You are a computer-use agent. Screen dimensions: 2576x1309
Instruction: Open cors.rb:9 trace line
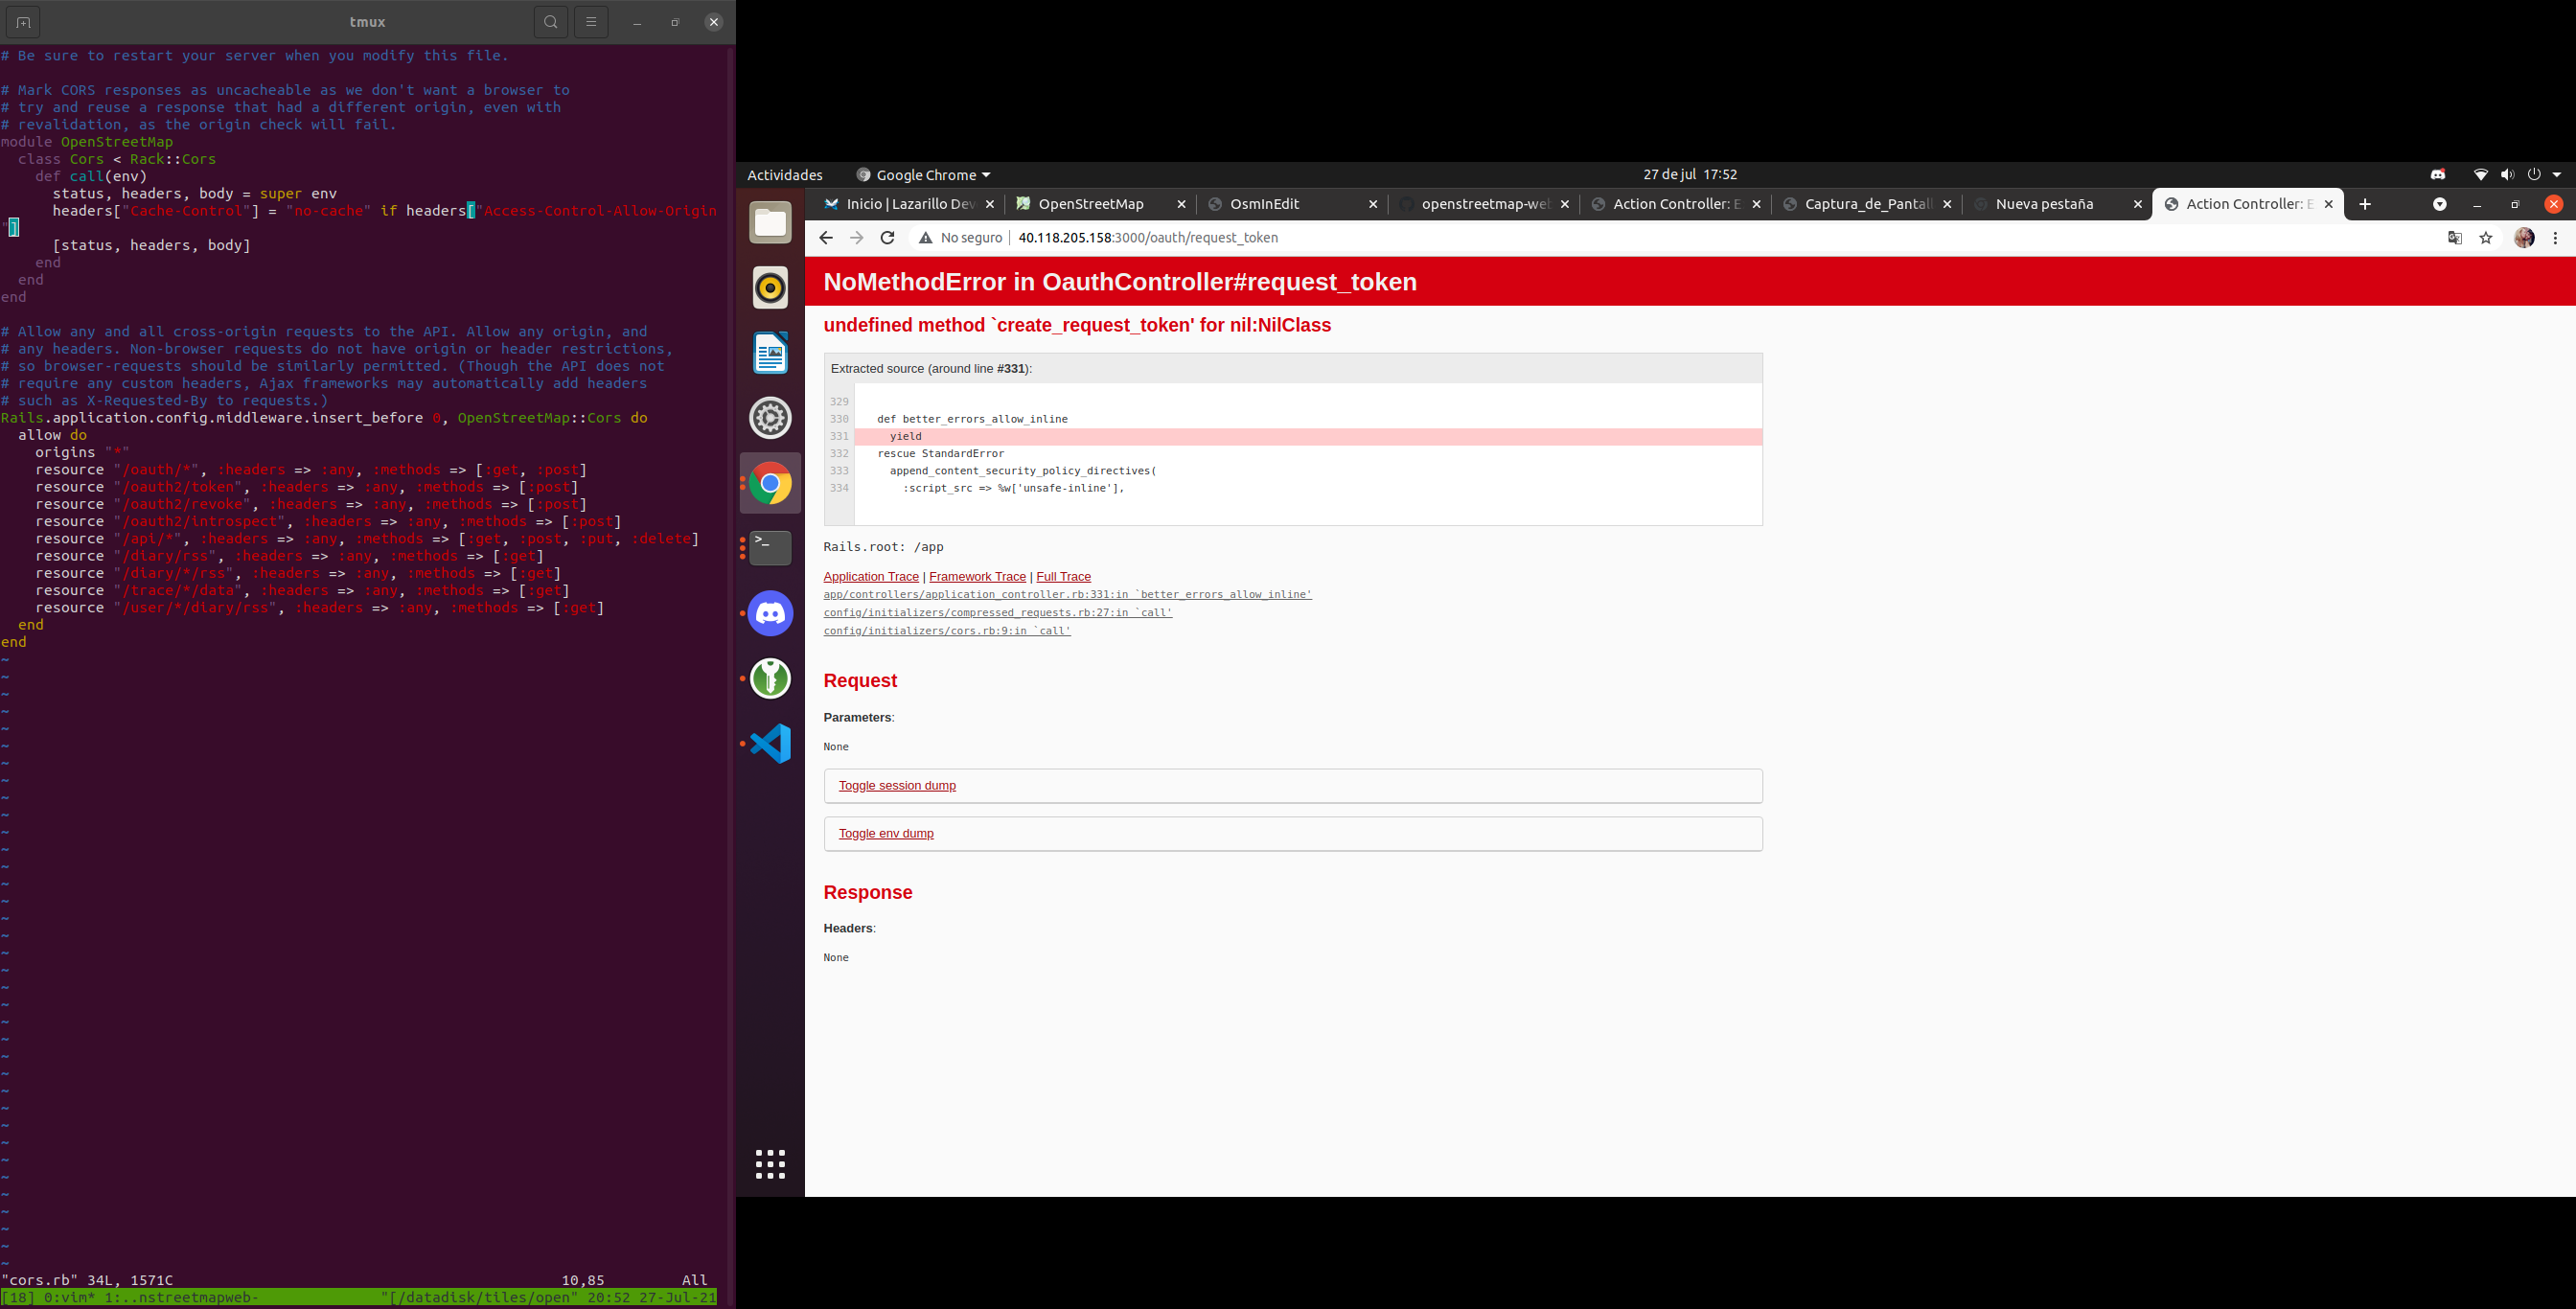[x=947, y=631]
